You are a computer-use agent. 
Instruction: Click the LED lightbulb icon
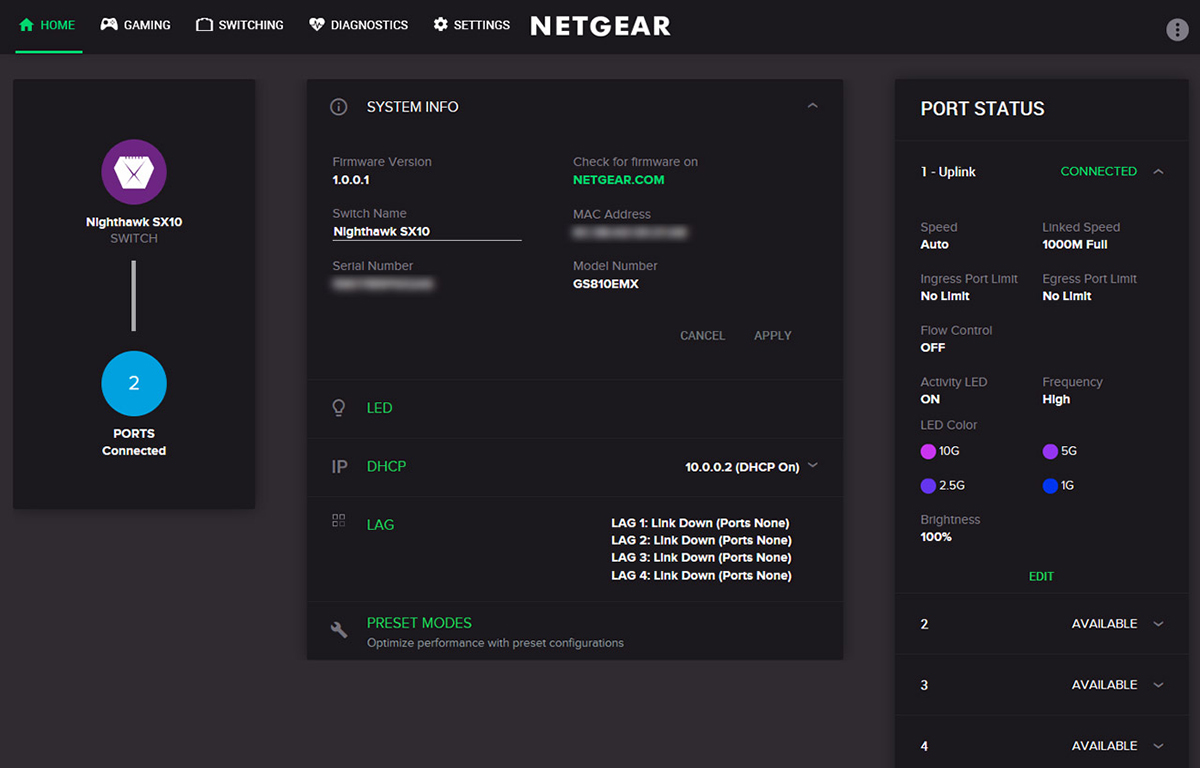(x=339, y=408)
